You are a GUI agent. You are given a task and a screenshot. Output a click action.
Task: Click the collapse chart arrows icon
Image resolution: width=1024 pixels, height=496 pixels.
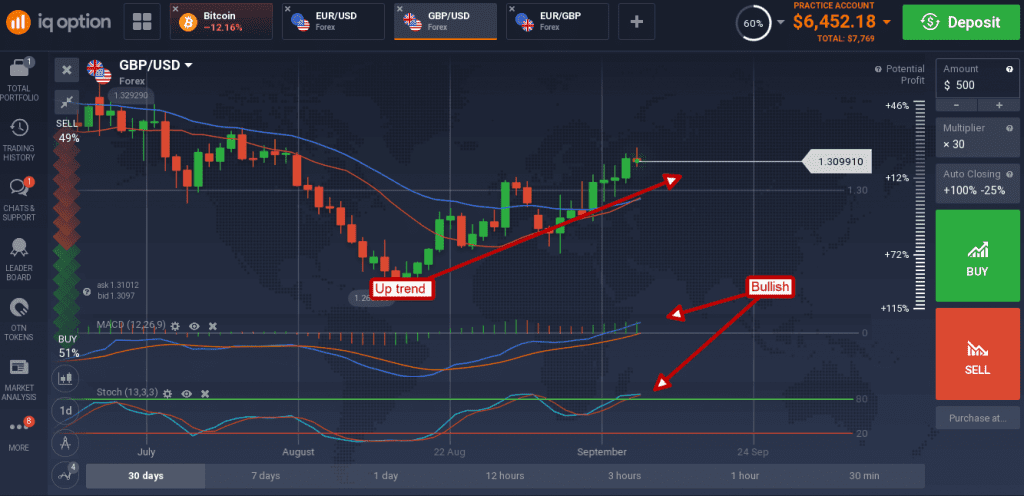(67, 101)
